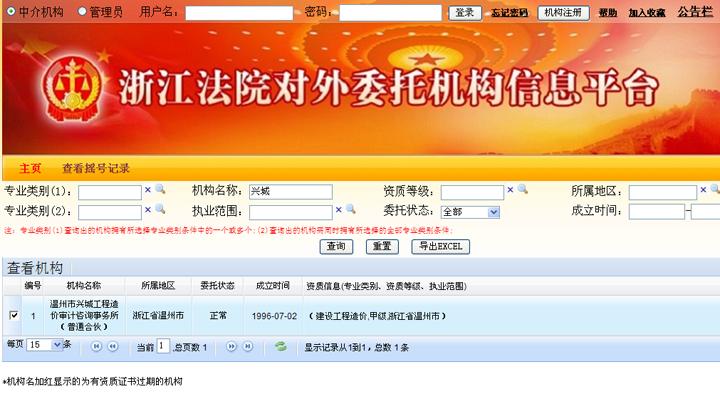Click the 专业类别(1) input field

pyautogui.click(x=110, y=192)
